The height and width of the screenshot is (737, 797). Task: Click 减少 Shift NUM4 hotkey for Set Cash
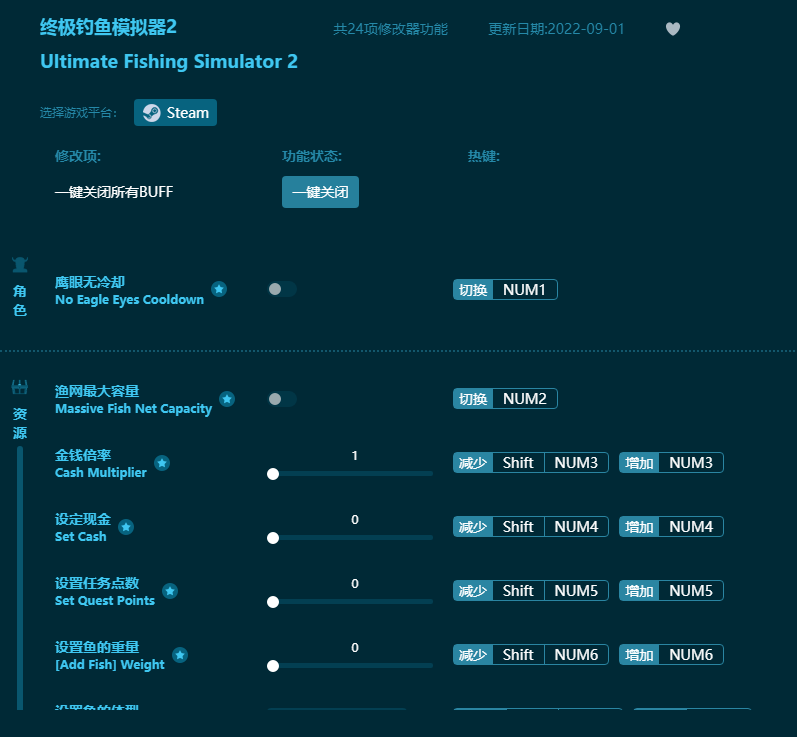(531, 527)
